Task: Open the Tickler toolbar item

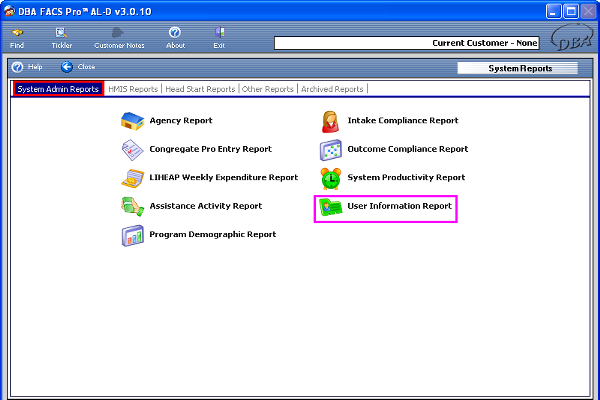Action: (62, 38)
